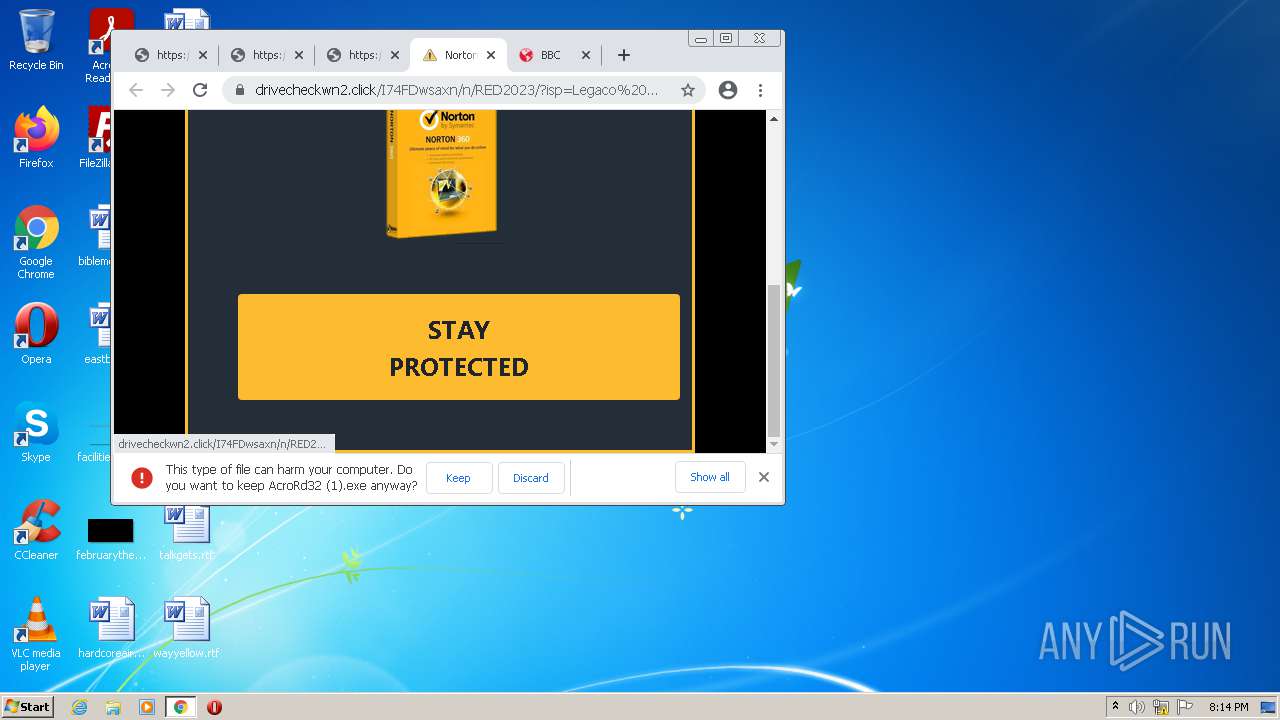The image size is (1280, 720).
Task: Click the Chrome forward arrow
Action: click(x=168, y=90)
